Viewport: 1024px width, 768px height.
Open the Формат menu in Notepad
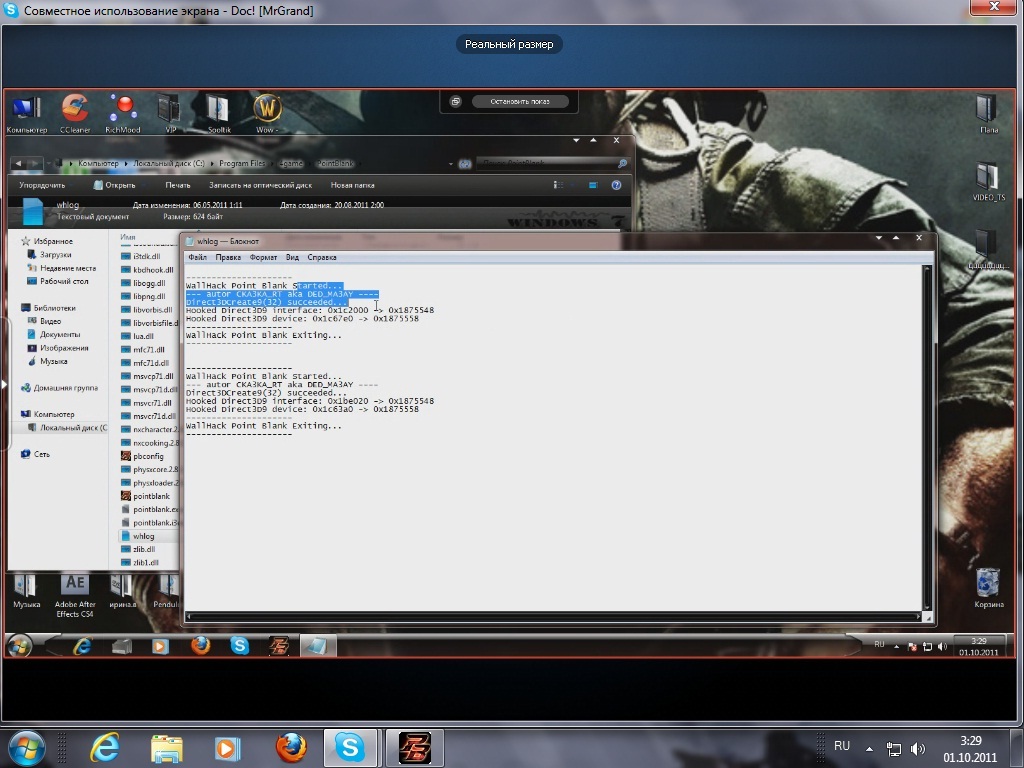point(263,257)
